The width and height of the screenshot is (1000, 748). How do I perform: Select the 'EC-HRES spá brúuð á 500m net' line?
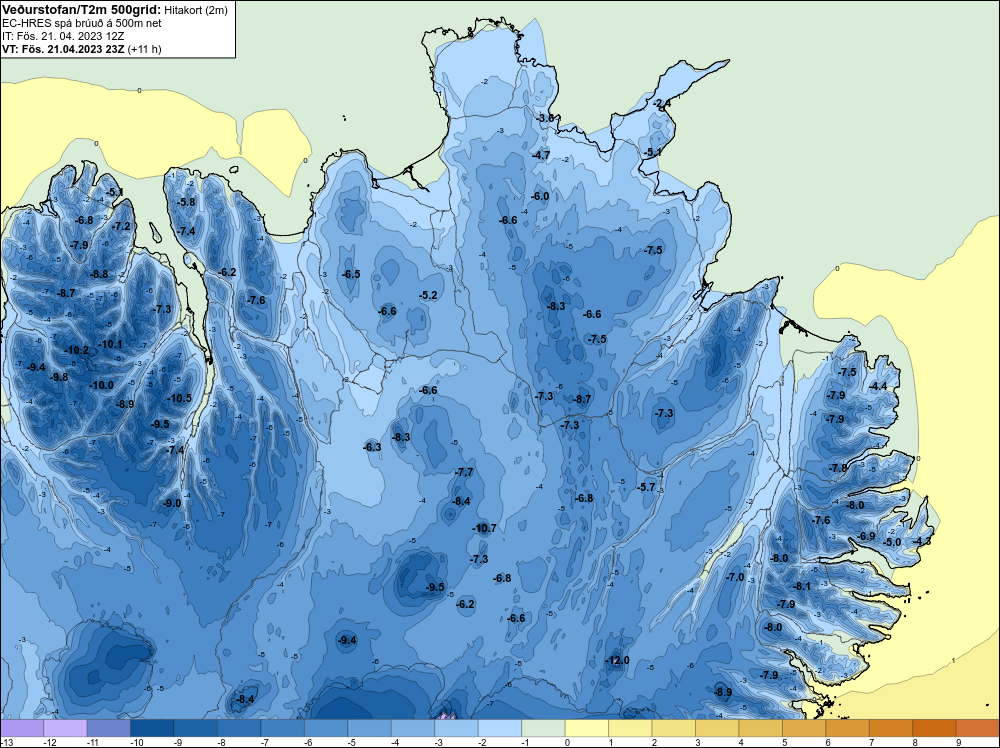pos(82,23)
